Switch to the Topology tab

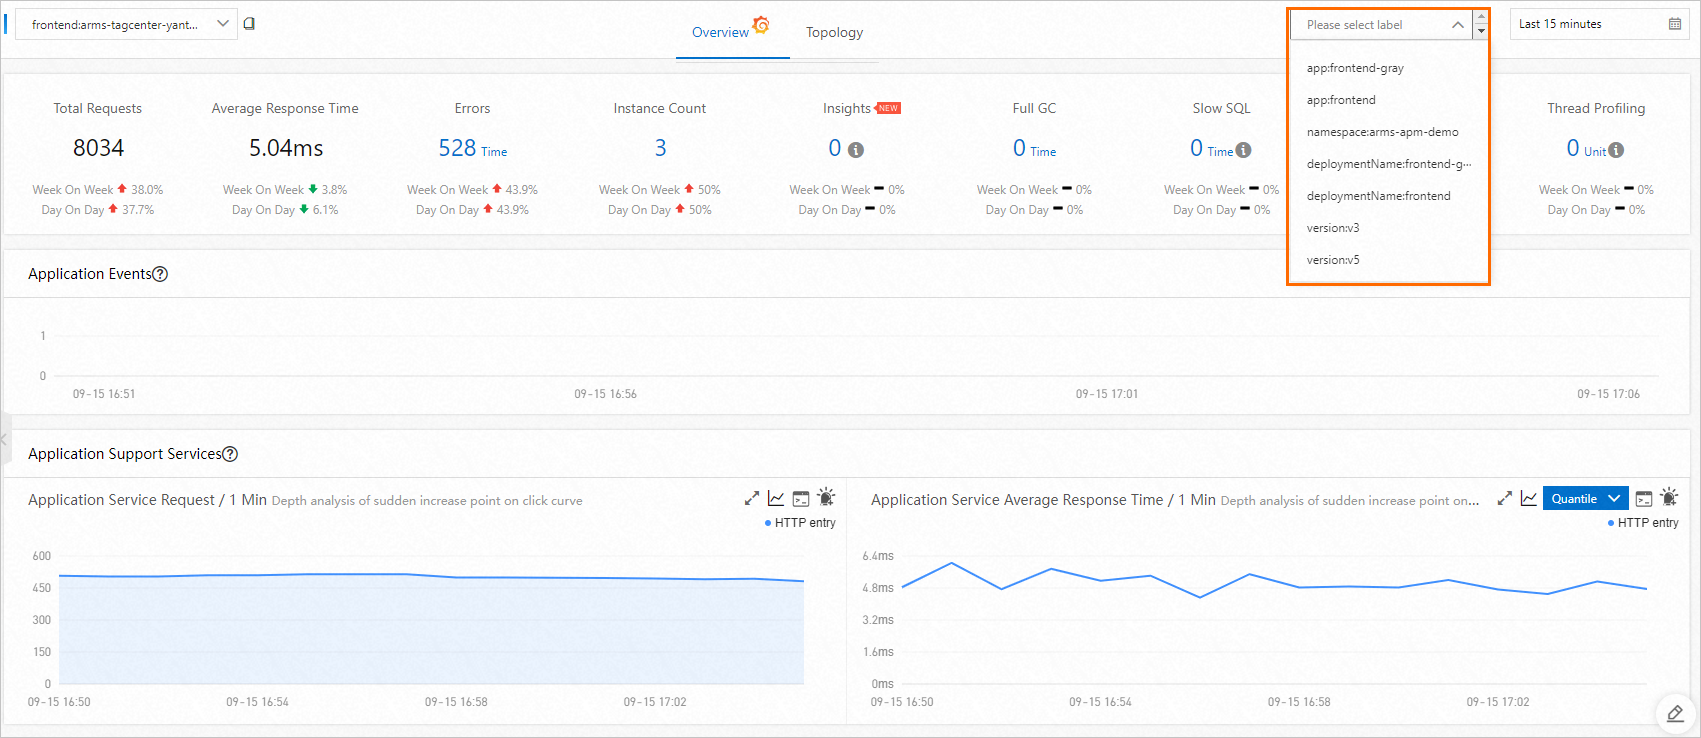pyautogui.click(x=834, y=32)
